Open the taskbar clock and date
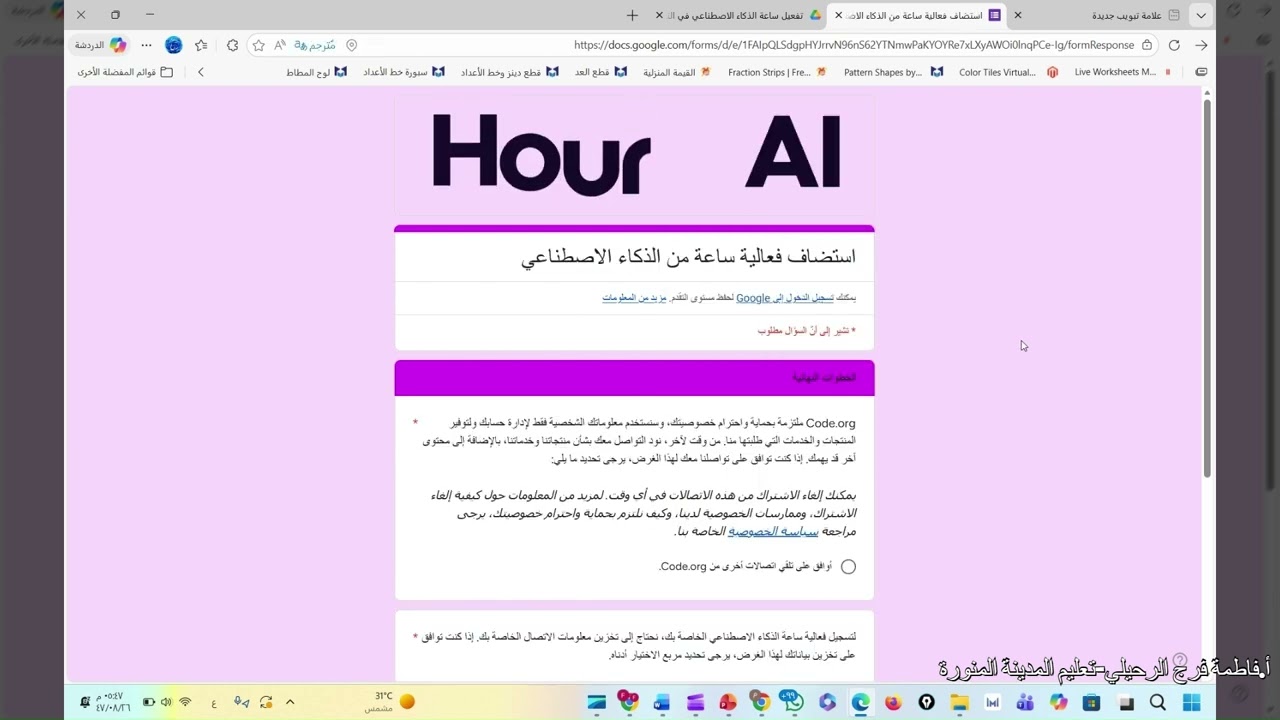This screenshot has width=1280, height=720. point(113,702)
